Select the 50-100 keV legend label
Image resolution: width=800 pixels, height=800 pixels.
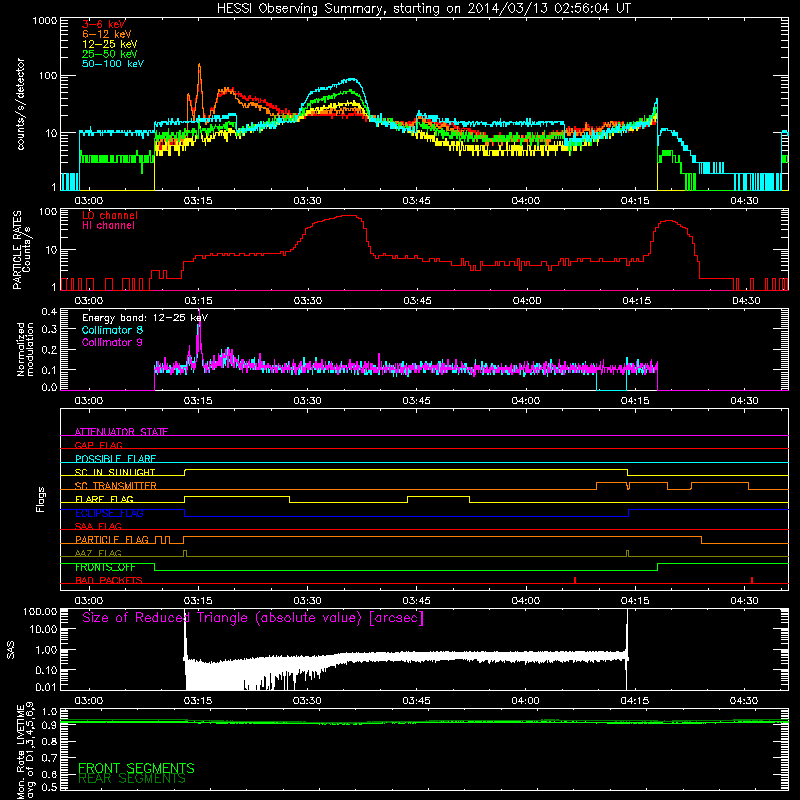point(113,64)
